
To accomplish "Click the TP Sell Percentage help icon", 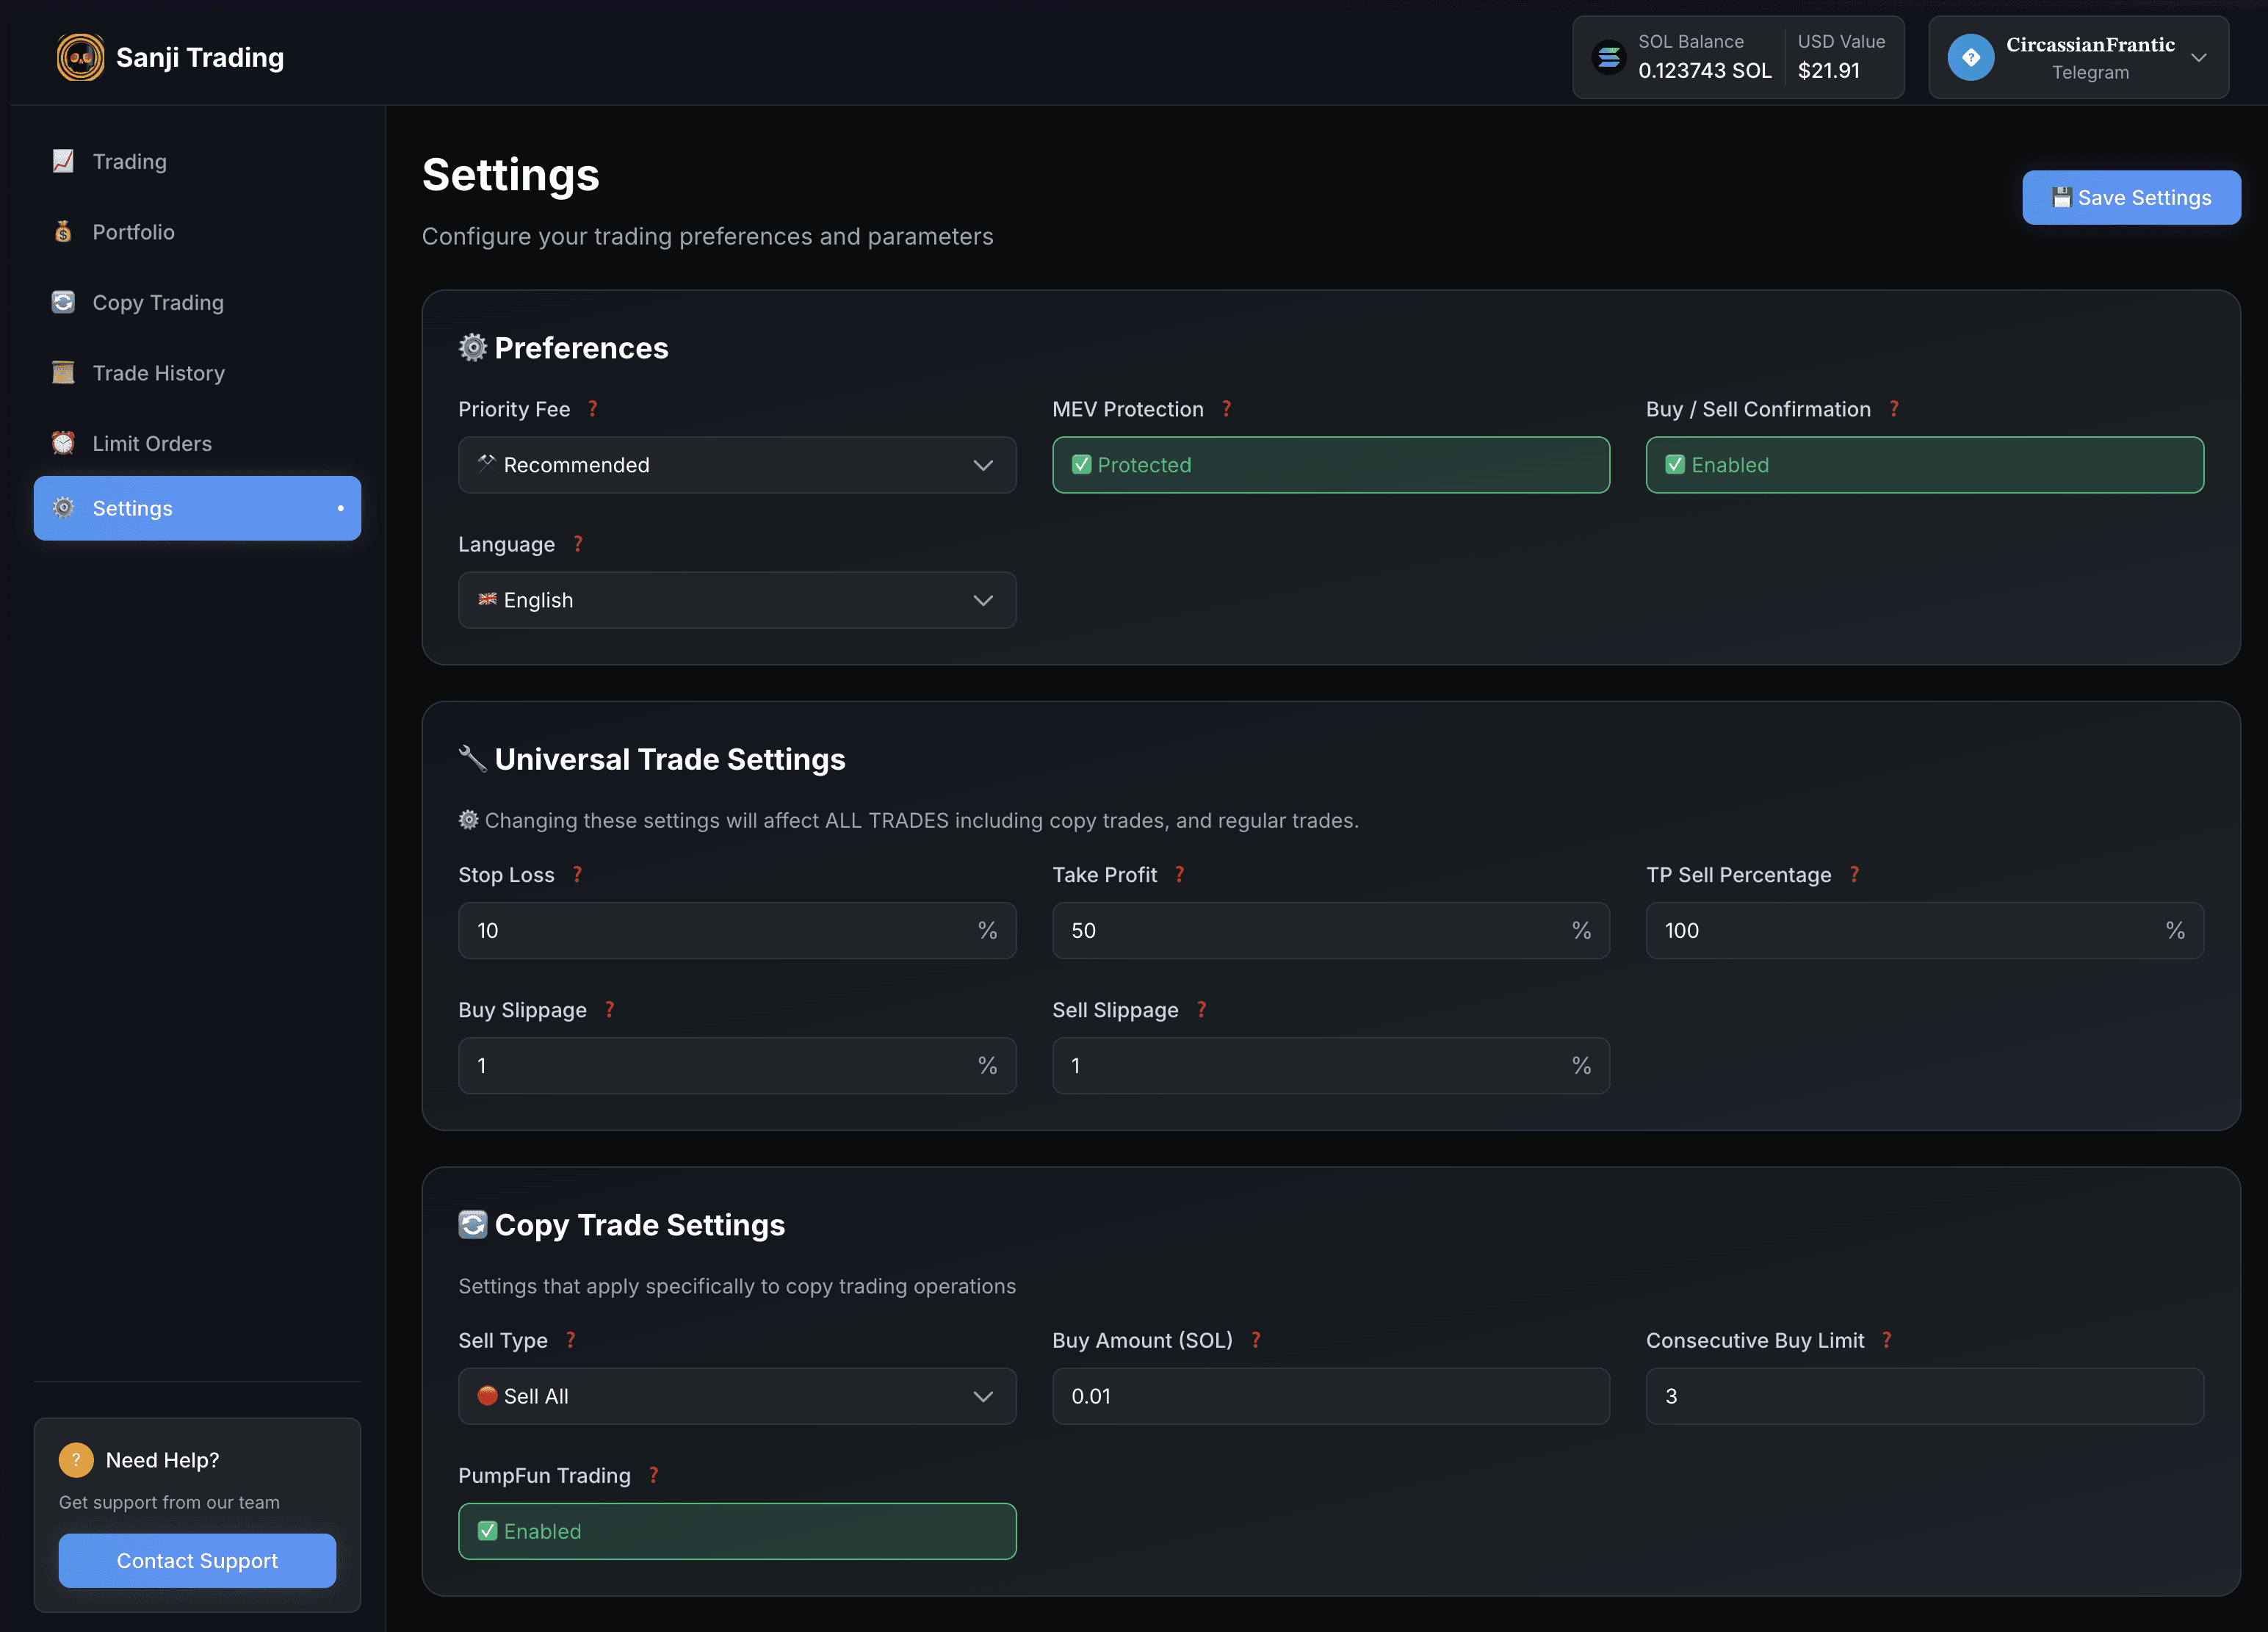I will (1854, 875).
